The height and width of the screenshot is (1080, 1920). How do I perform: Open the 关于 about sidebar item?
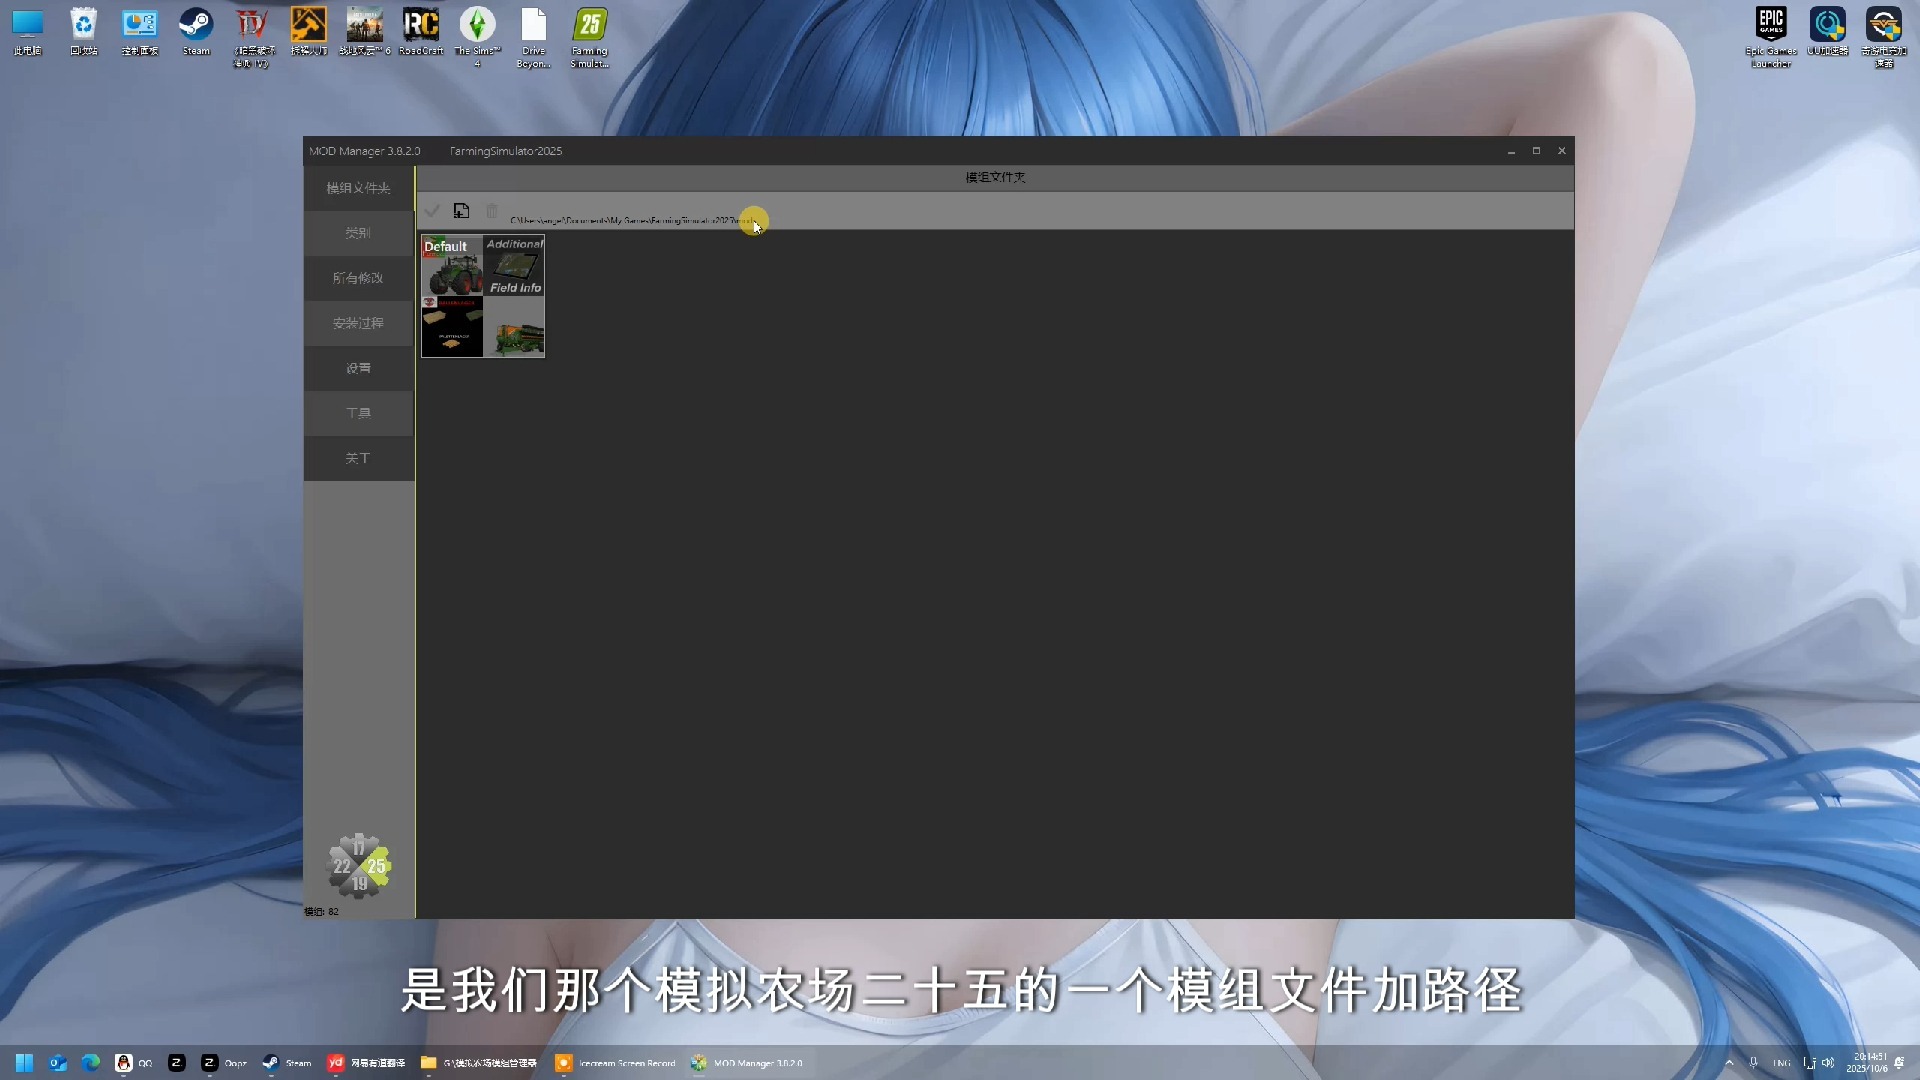[x=358, y=458]
